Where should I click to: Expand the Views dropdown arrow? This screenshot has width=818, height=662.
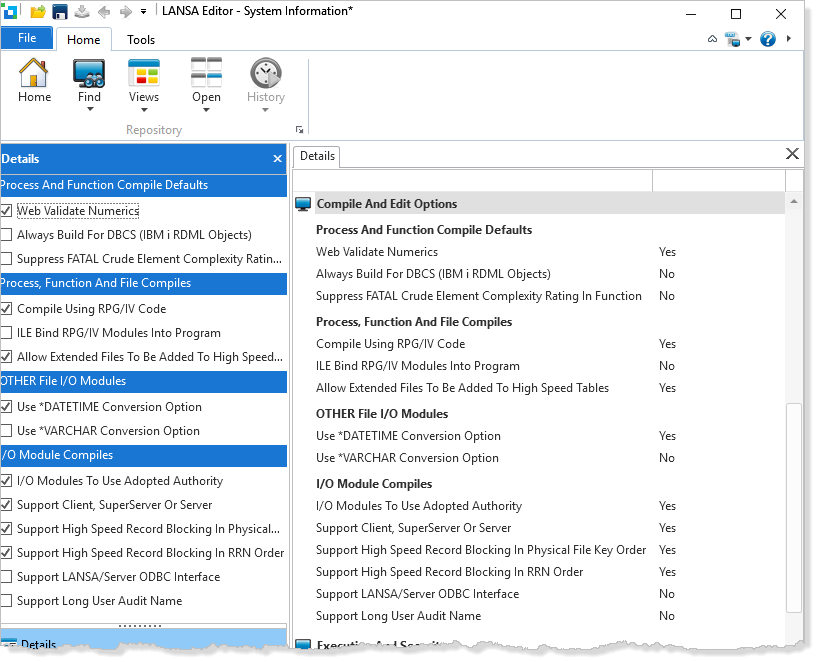(143, 110)
